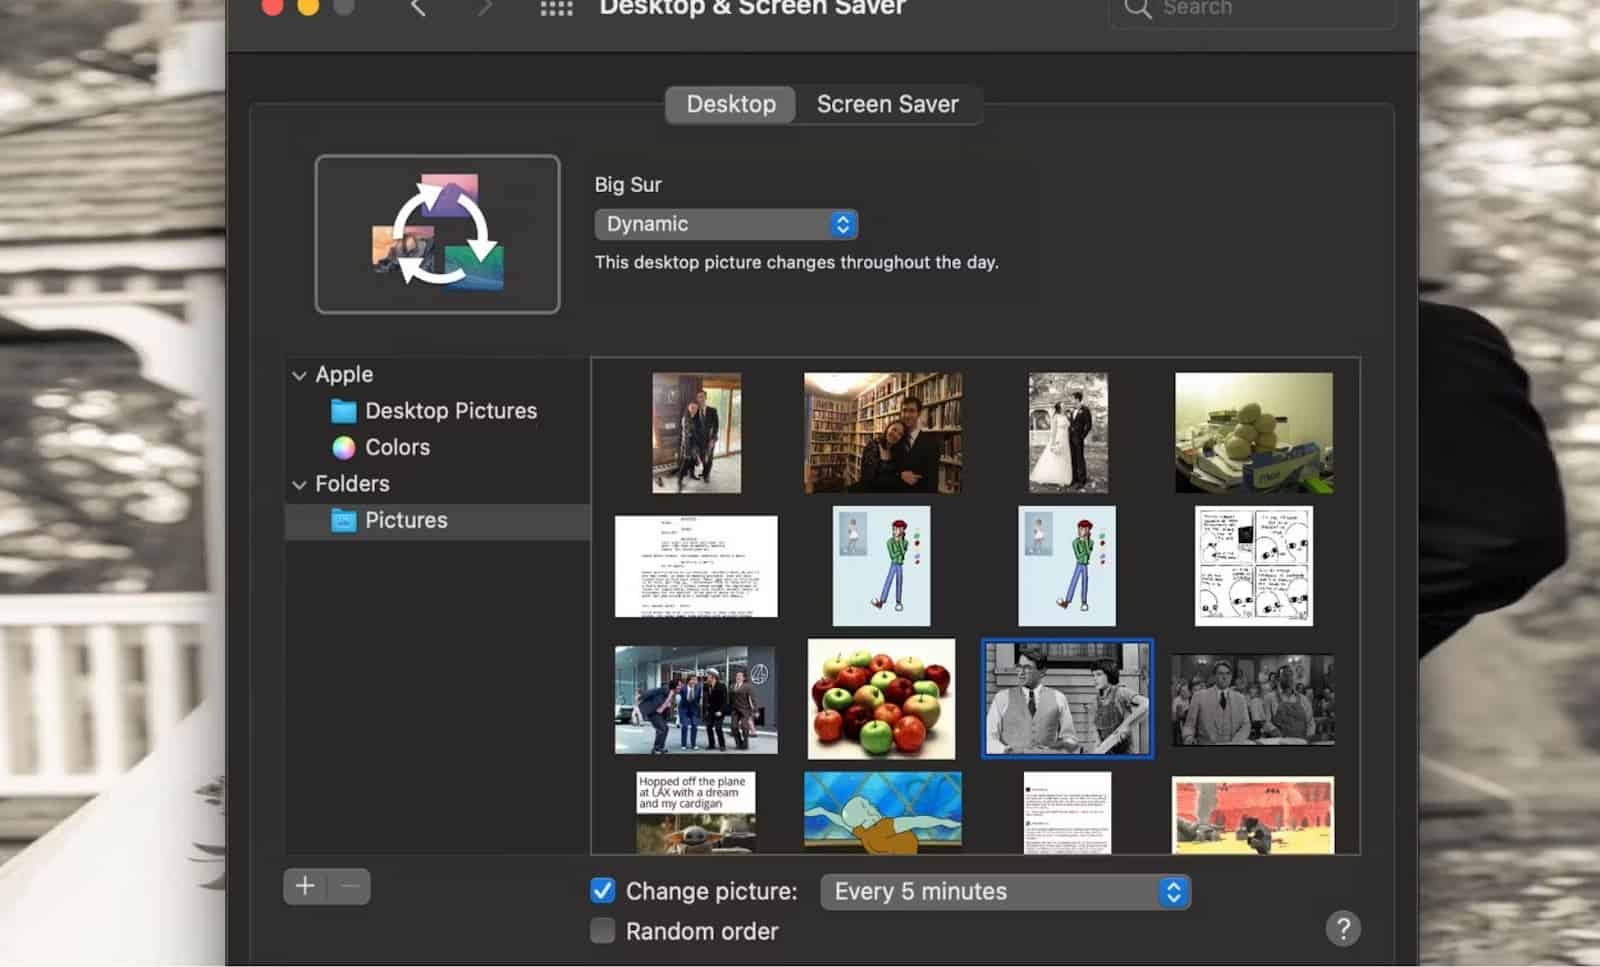Open help via the question mark icon

(x=1344, y=928)
